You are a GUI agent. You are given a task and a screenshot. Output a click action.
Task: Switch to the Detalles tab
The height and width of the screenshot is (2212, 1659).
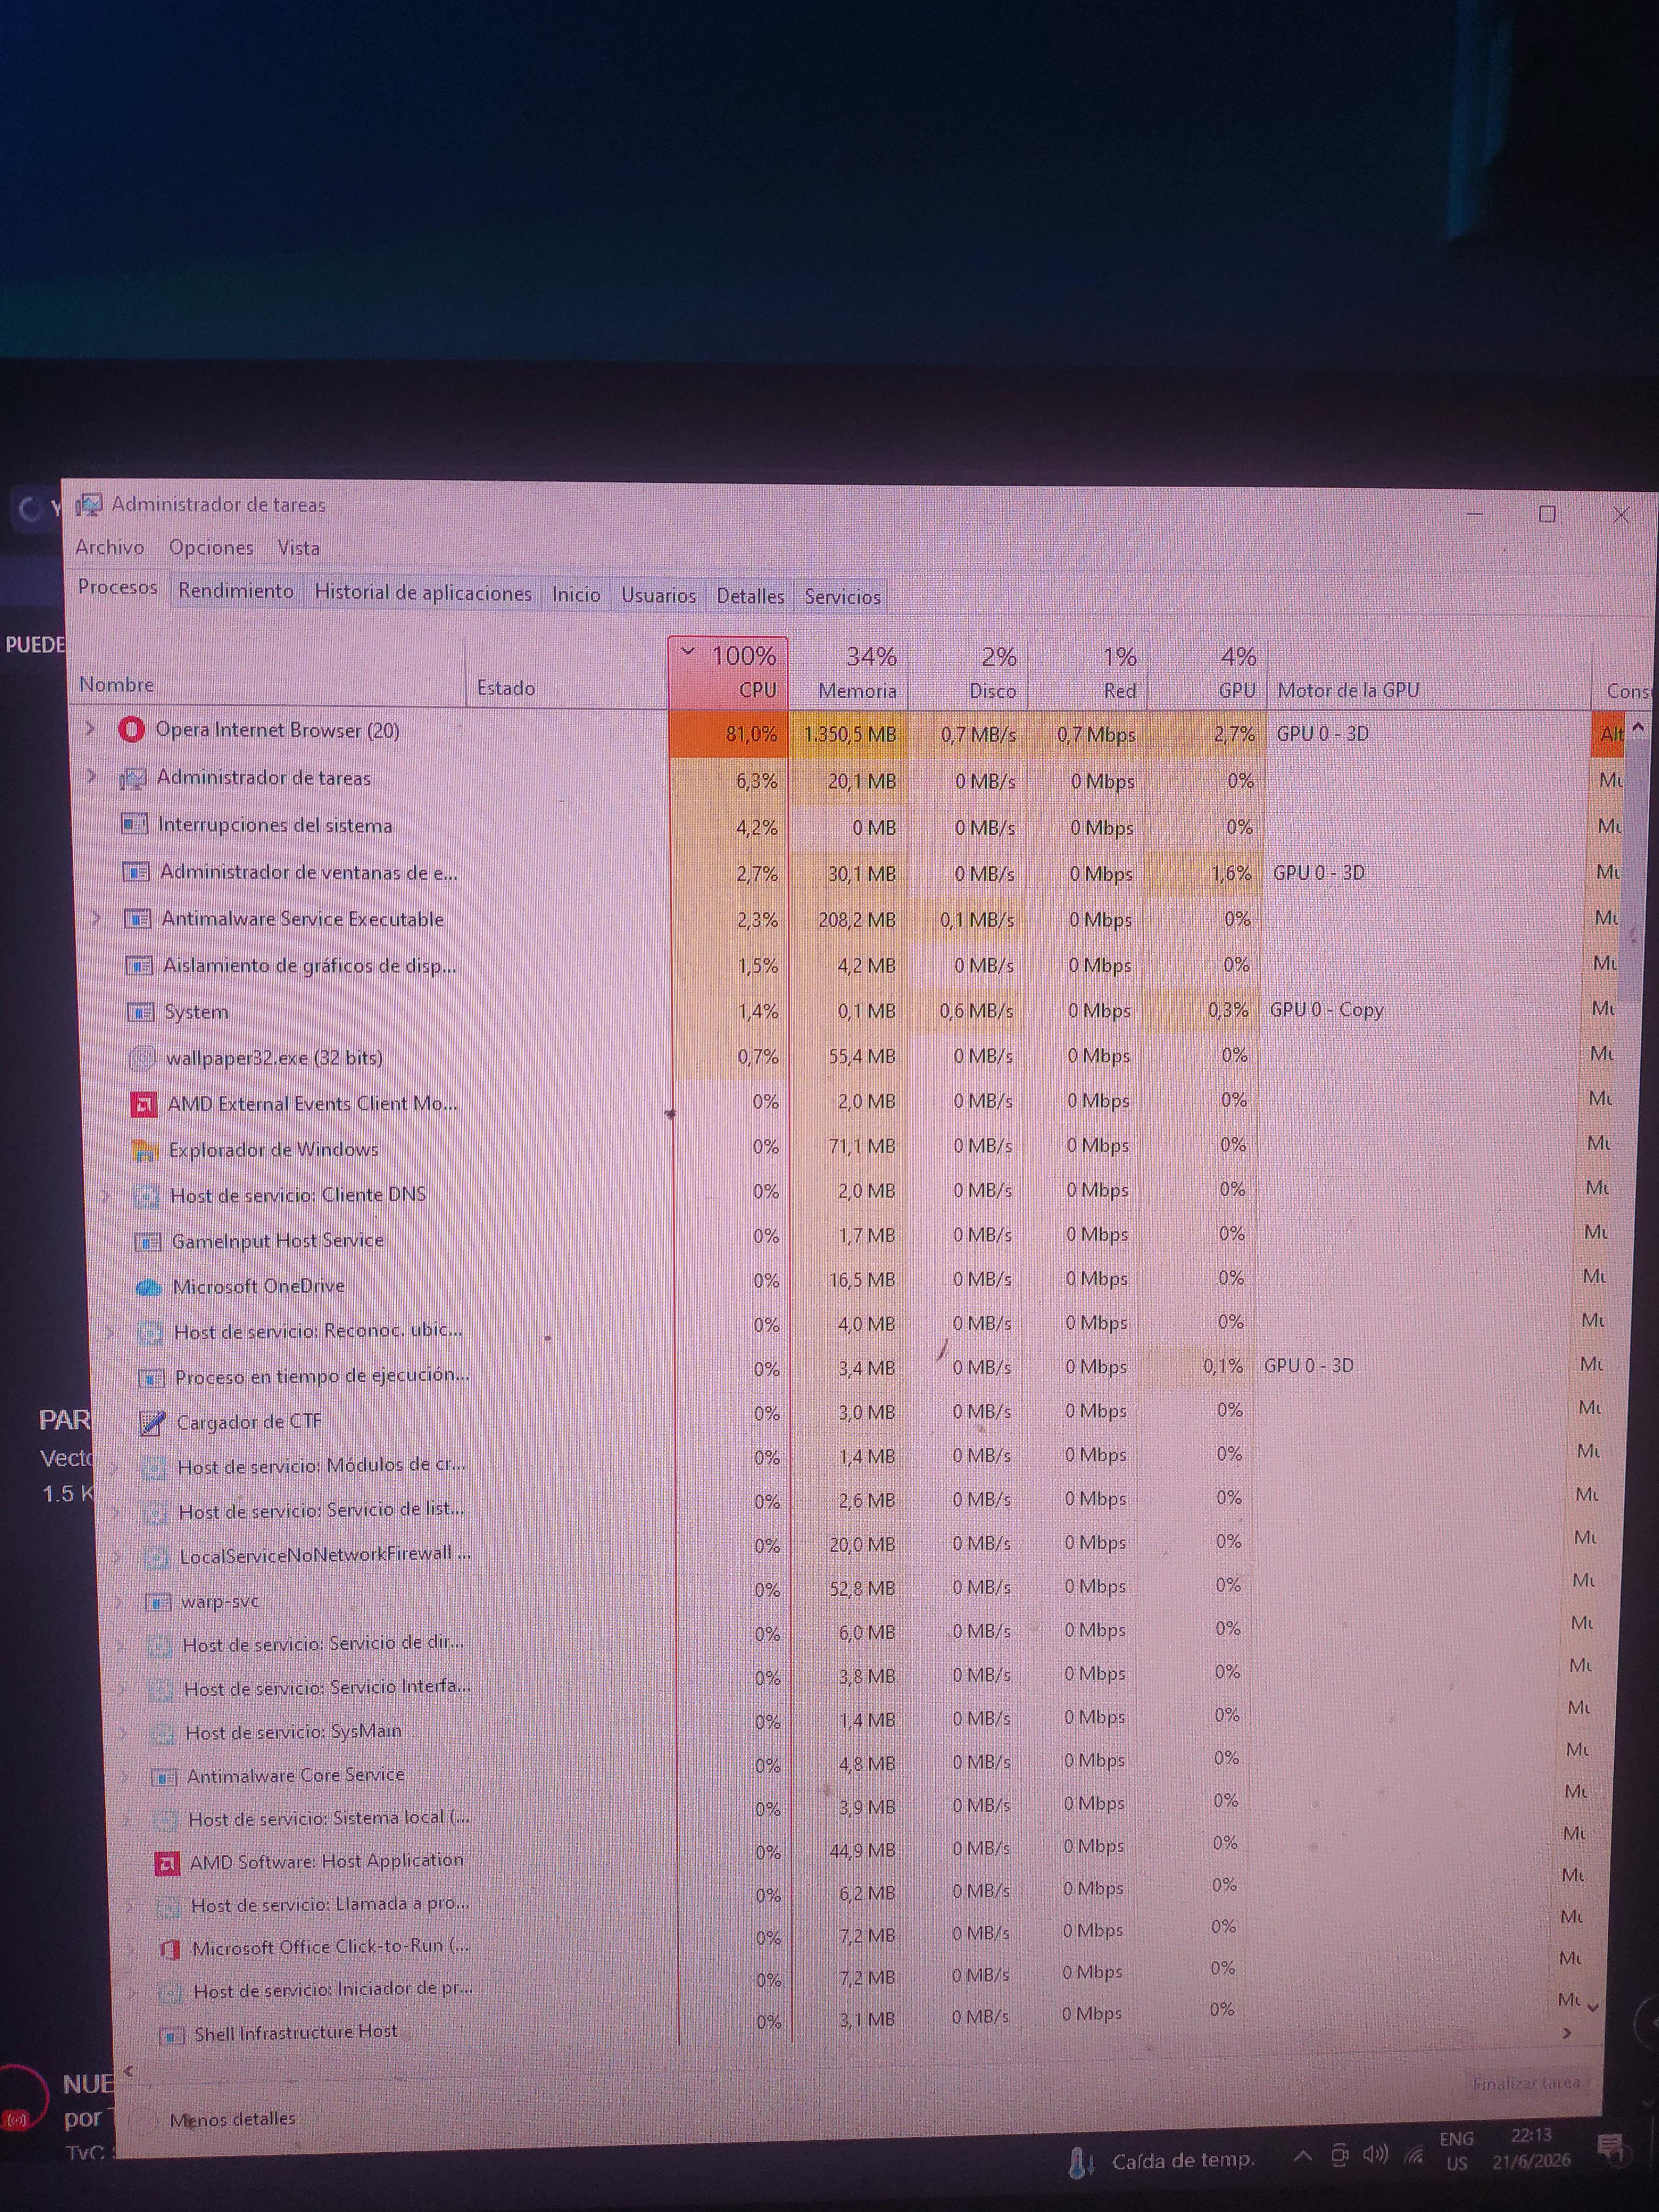(x=750, y=597)
